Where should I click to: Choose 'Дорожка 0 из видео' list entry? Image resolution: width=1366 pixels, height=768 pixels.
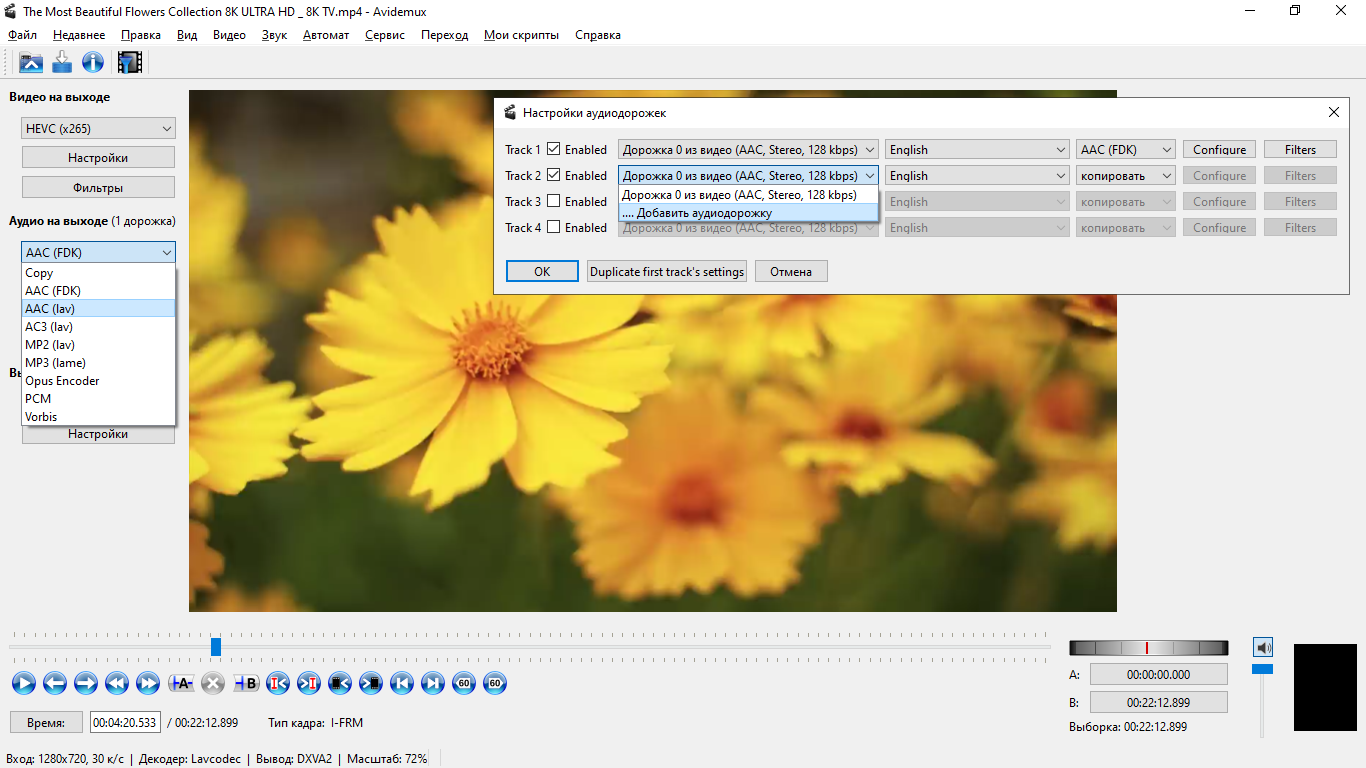[748, 195]
